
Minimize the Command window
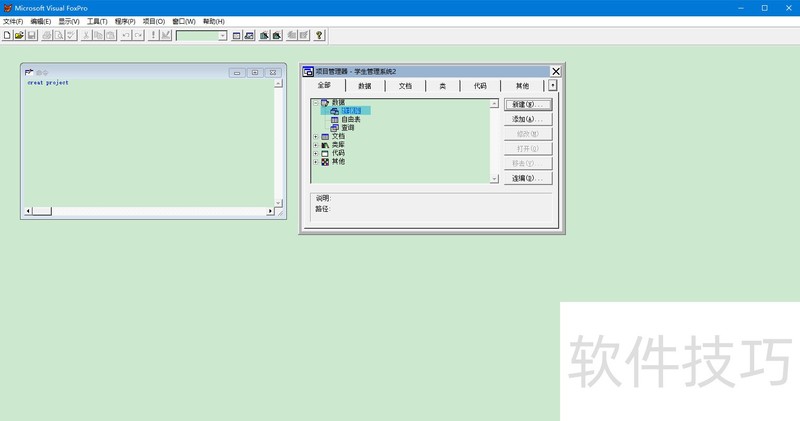(237, 73)
